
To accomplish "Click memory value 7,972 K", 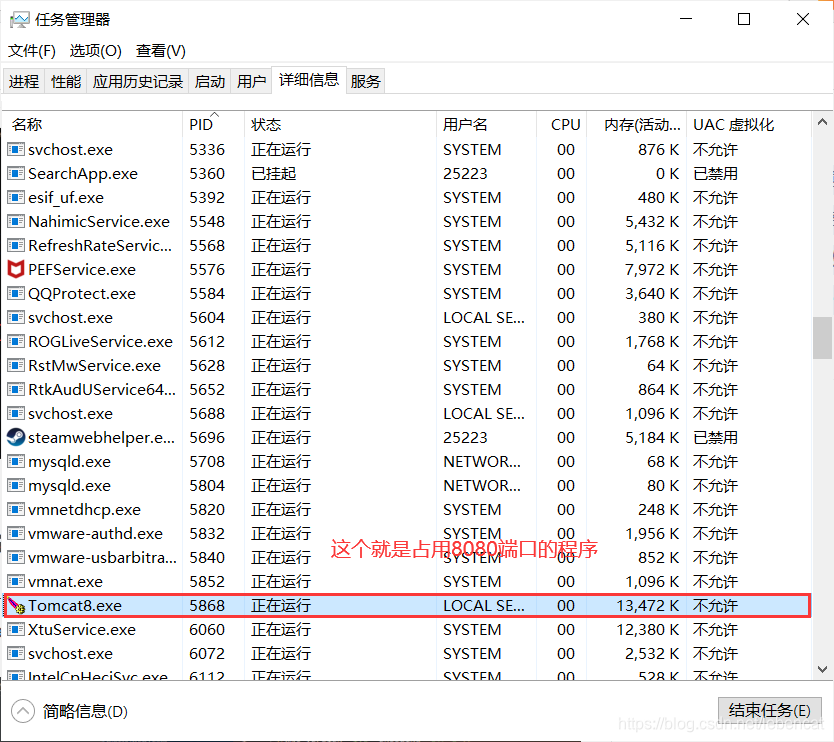I will [652, 270].
